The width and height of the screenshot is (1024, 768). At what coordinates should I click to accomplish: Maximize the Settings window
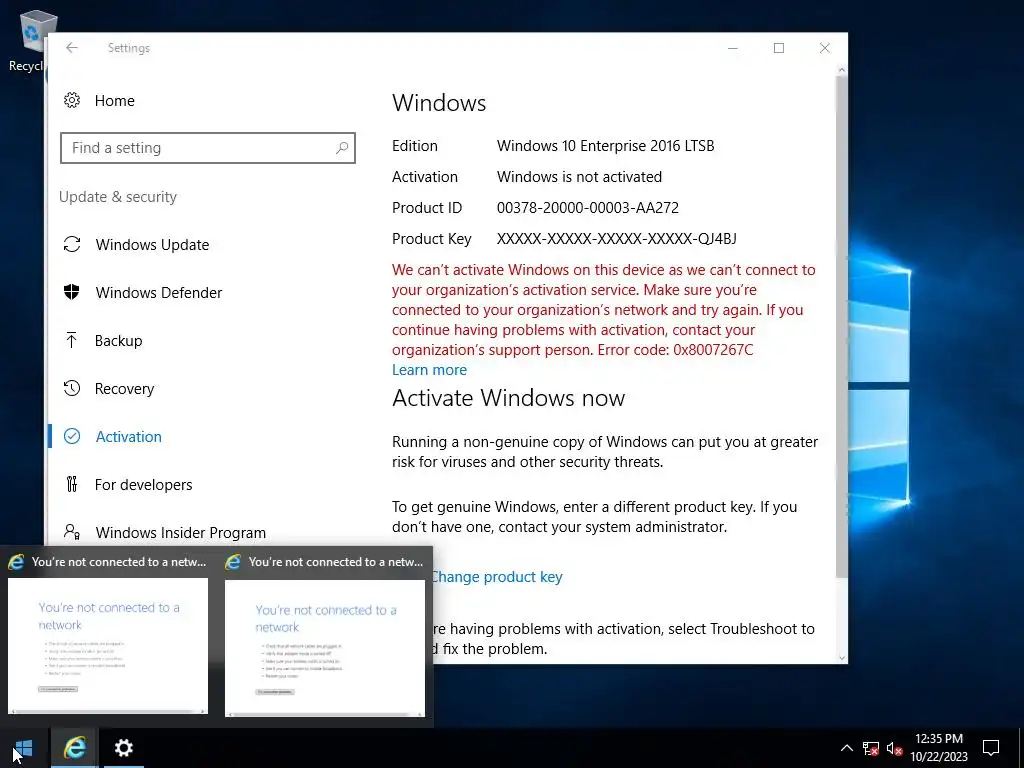(778, 48)
